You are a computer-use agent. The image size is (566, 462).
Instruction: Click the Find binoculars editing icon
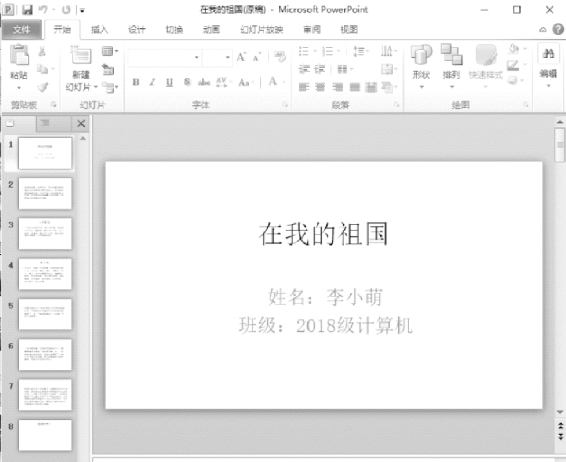(548, 54)
